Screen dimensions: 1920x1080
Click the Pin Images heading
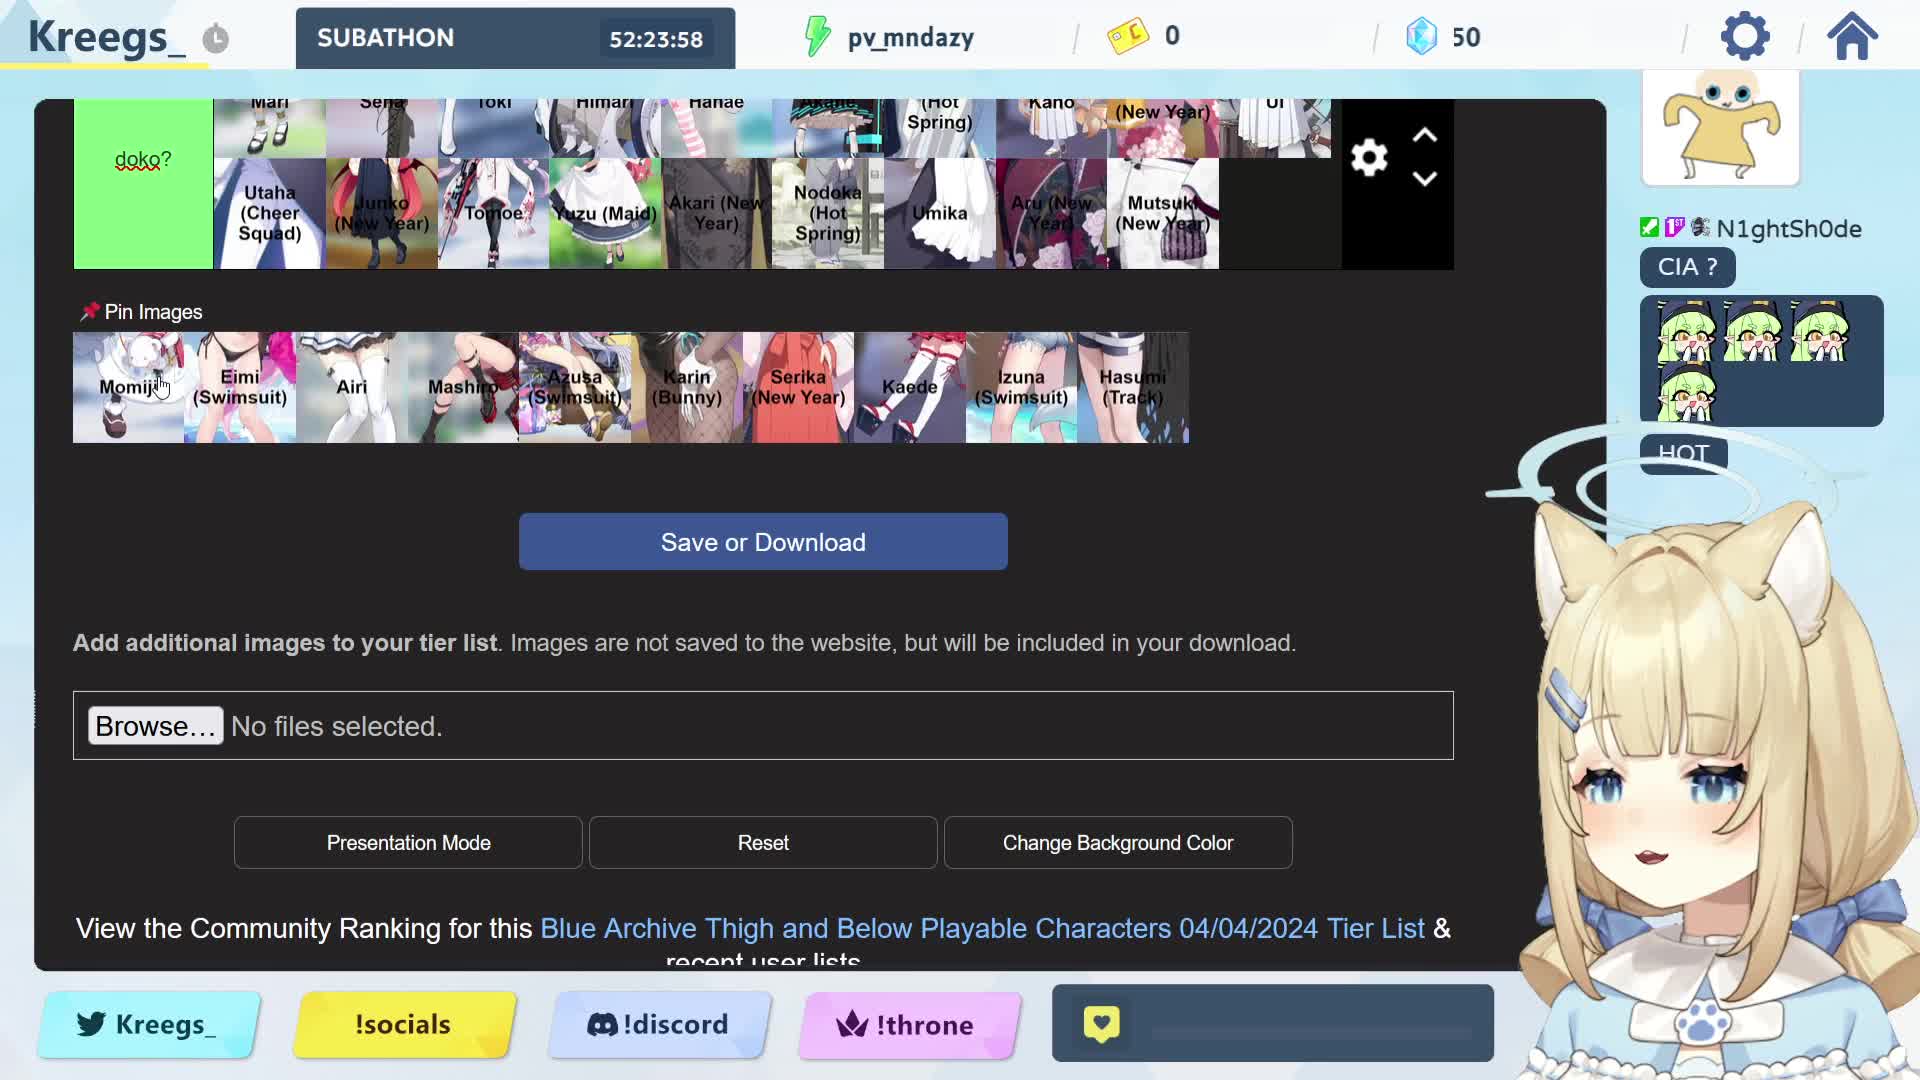(153, 312)
